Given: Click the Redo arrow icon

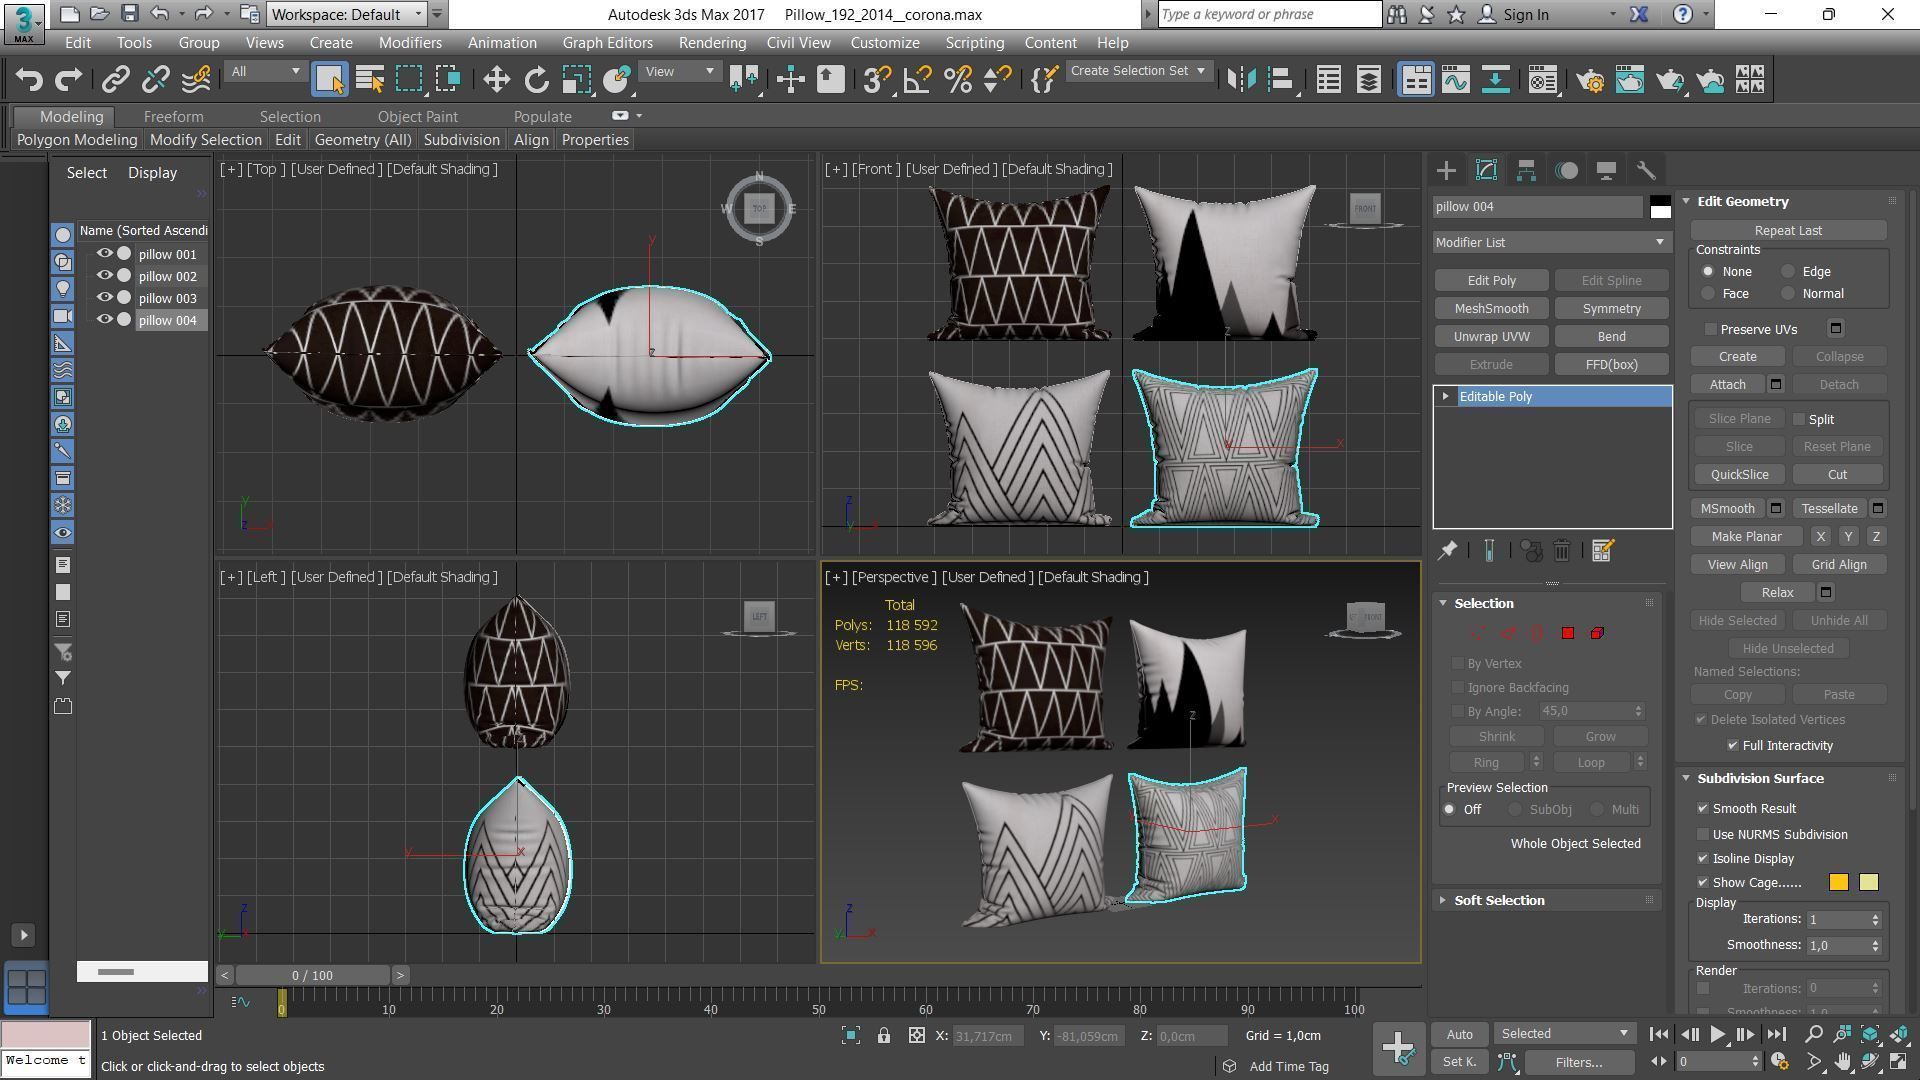Looking at the screenshot, I should pos(68,79).
